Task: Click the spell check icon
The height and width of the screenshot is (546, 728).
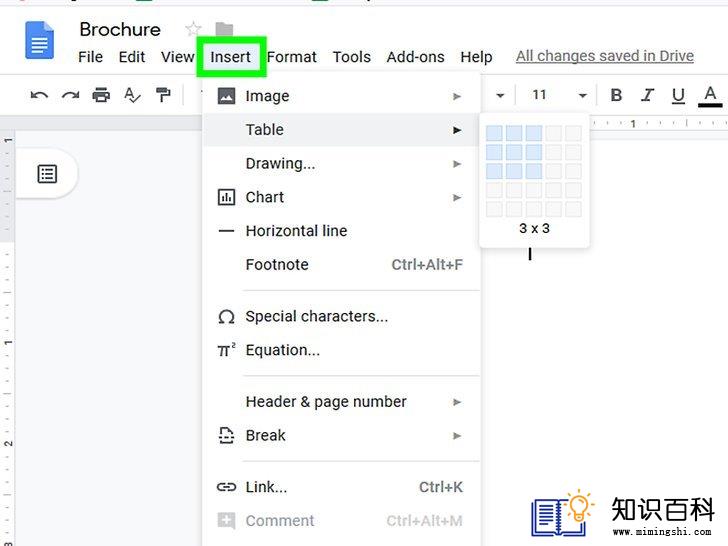Action: (x=132, y=96)
